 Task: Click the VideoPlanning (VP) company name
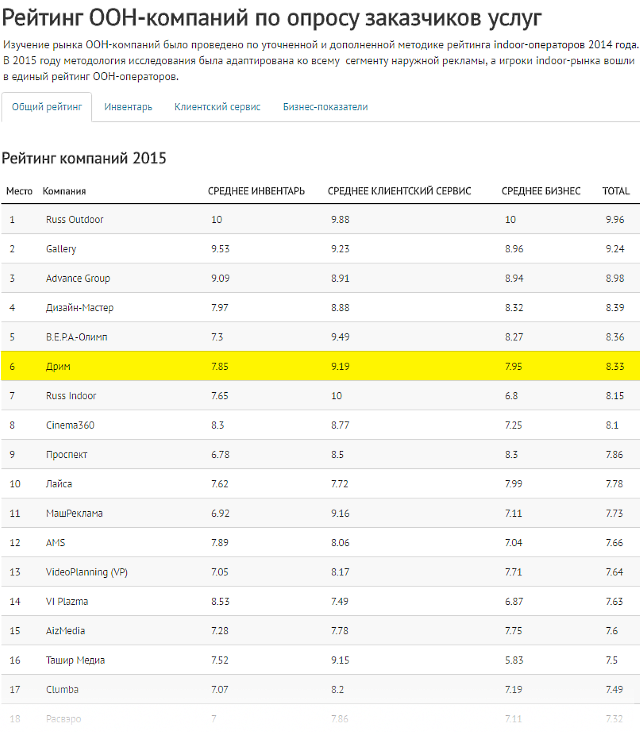coord(87,572)
